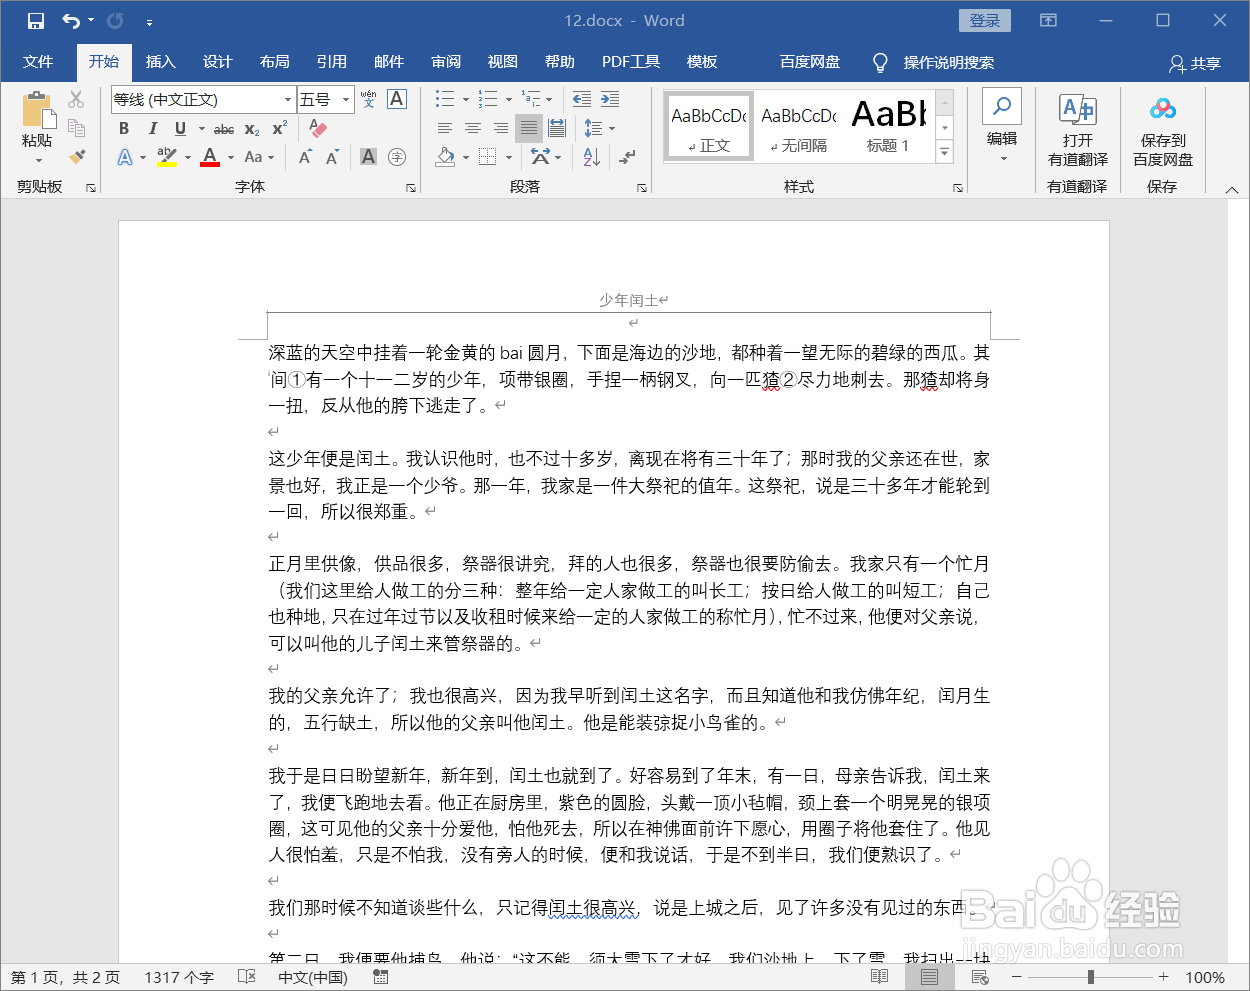The width and height of the screenshot is (1250, 991).
Task: Show paragraph marks icon
Action: coord(627,157)
